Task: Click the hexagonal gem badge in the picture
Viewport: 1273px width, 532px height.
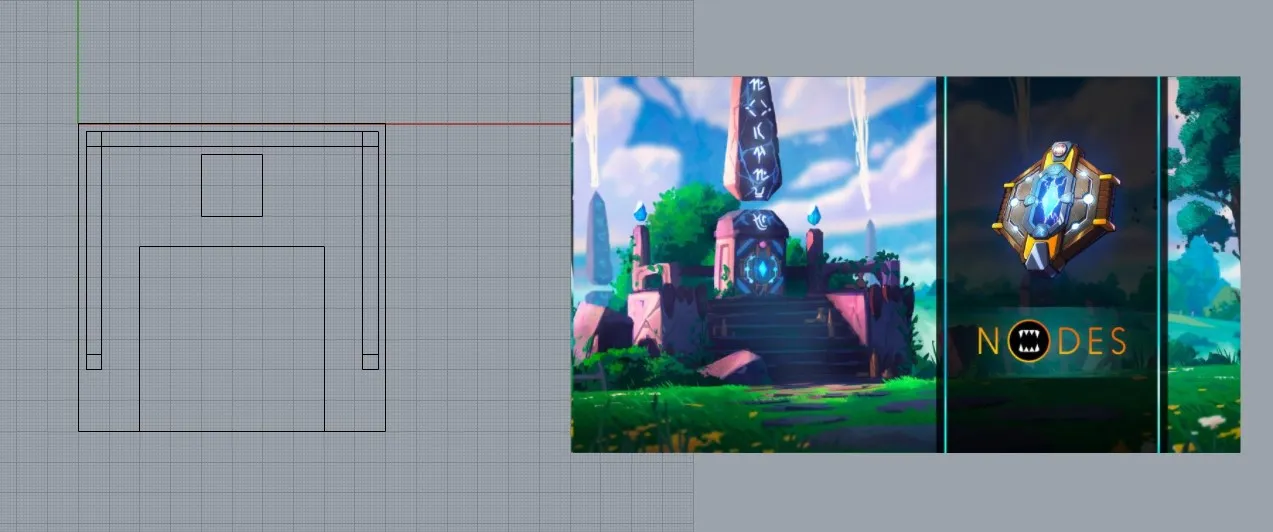Action: 1054,208
